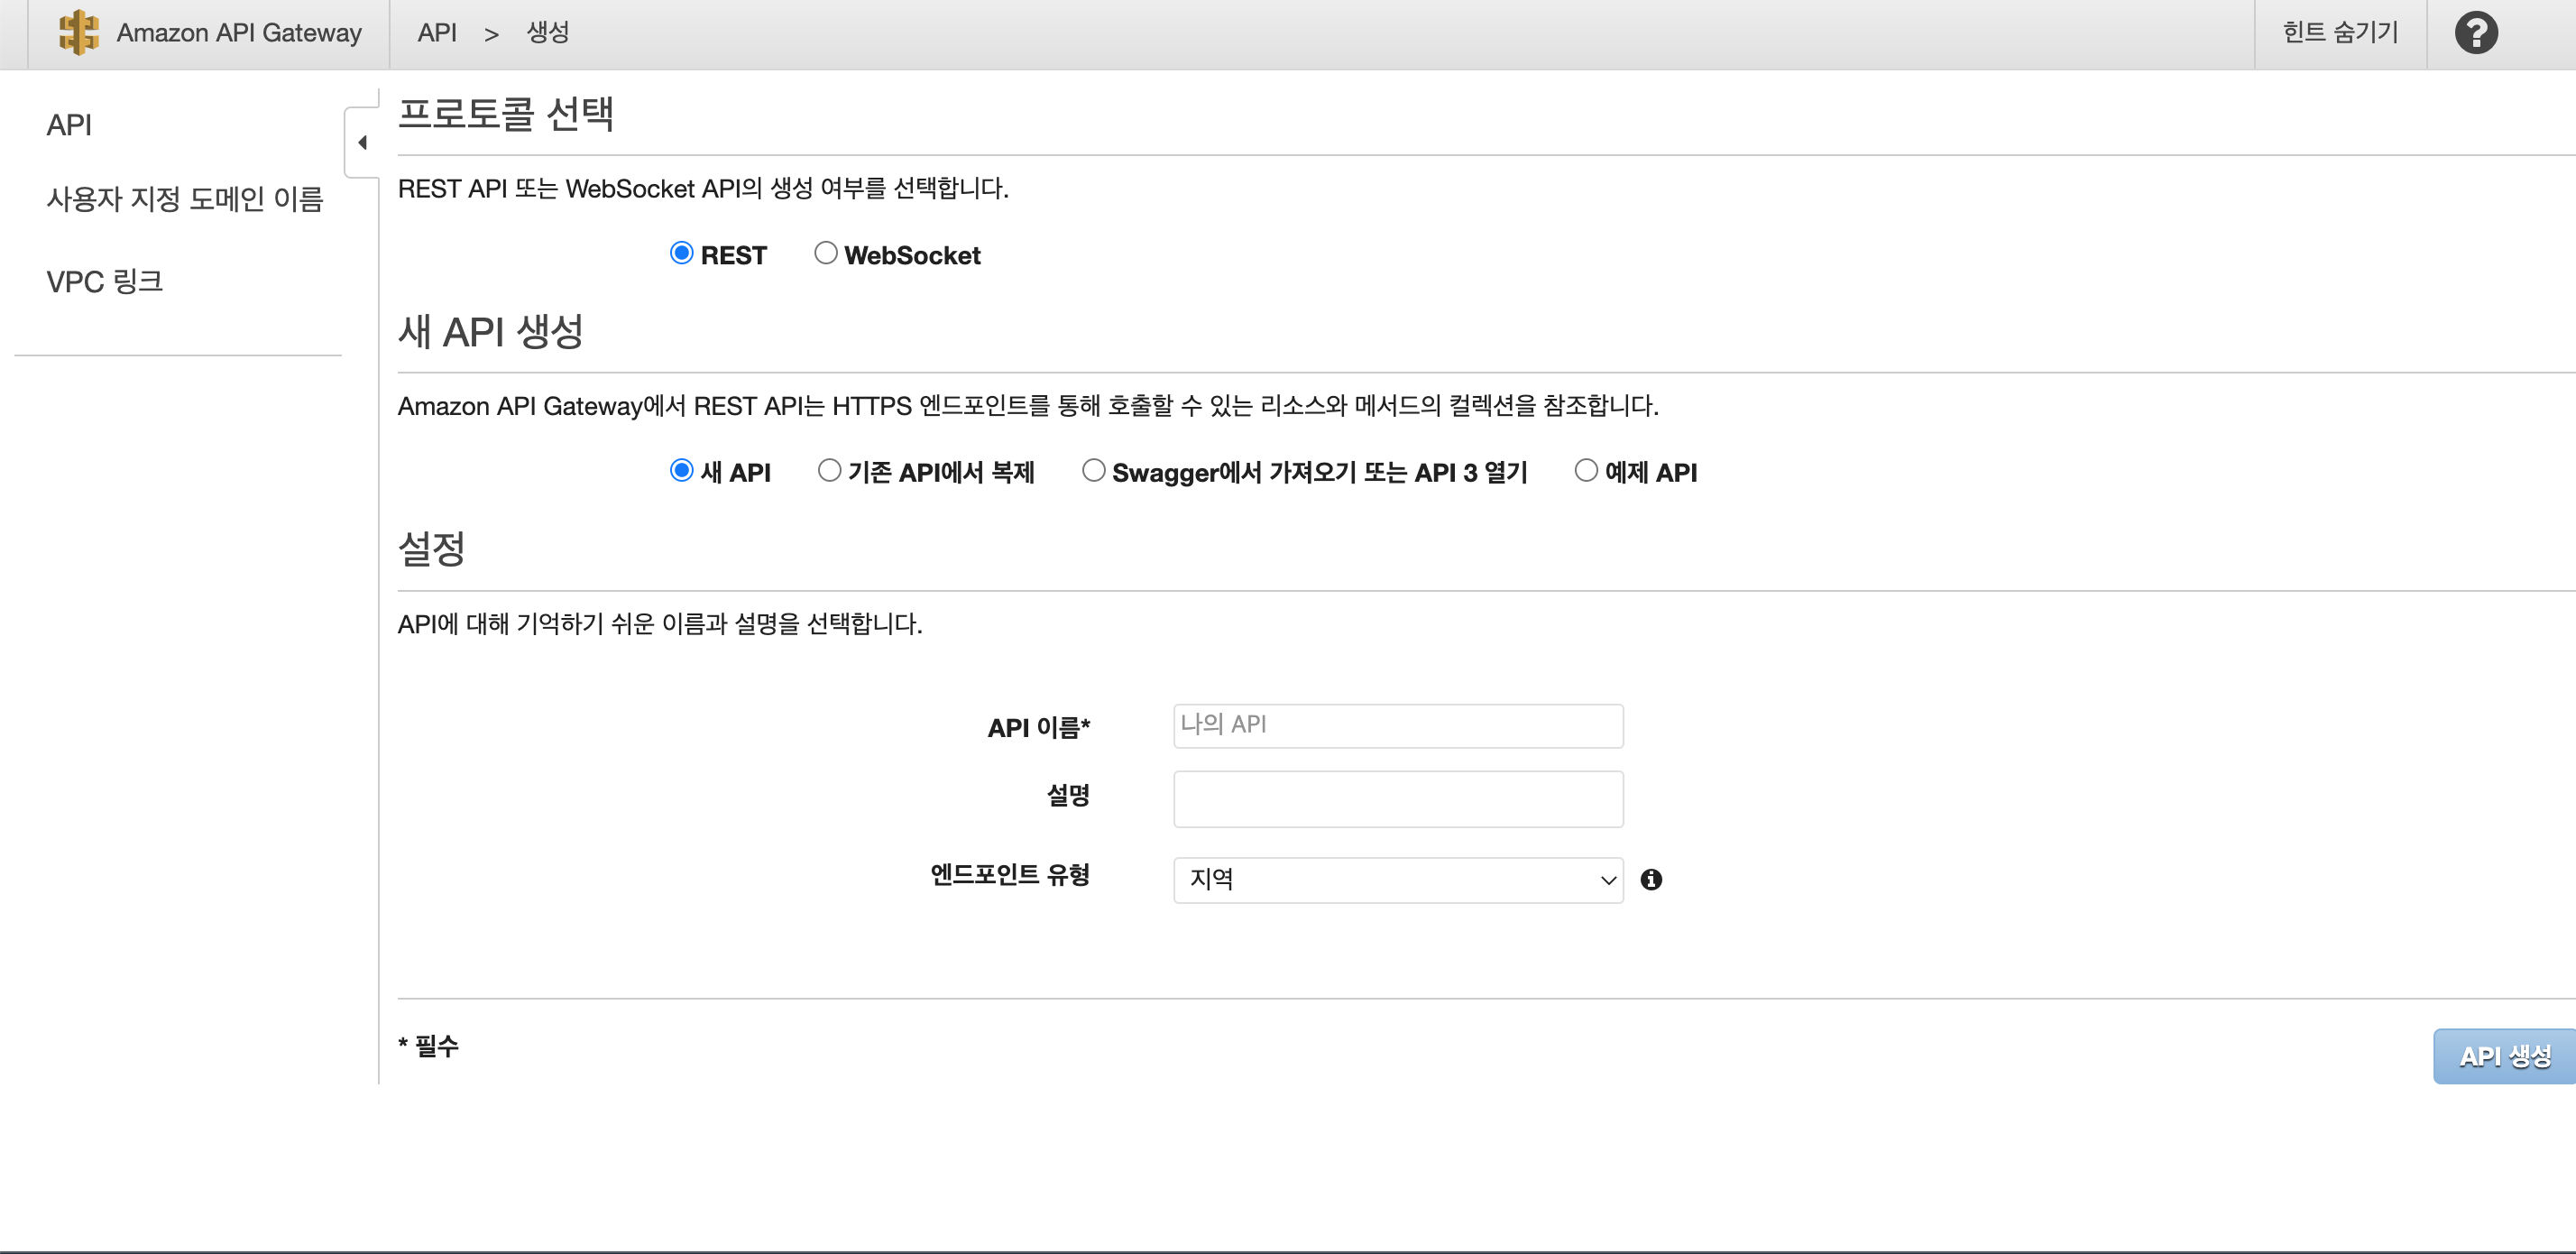Select the WebSocket protocol radio button
This screenshot has height=1254, width=2576.
[825, 253]
